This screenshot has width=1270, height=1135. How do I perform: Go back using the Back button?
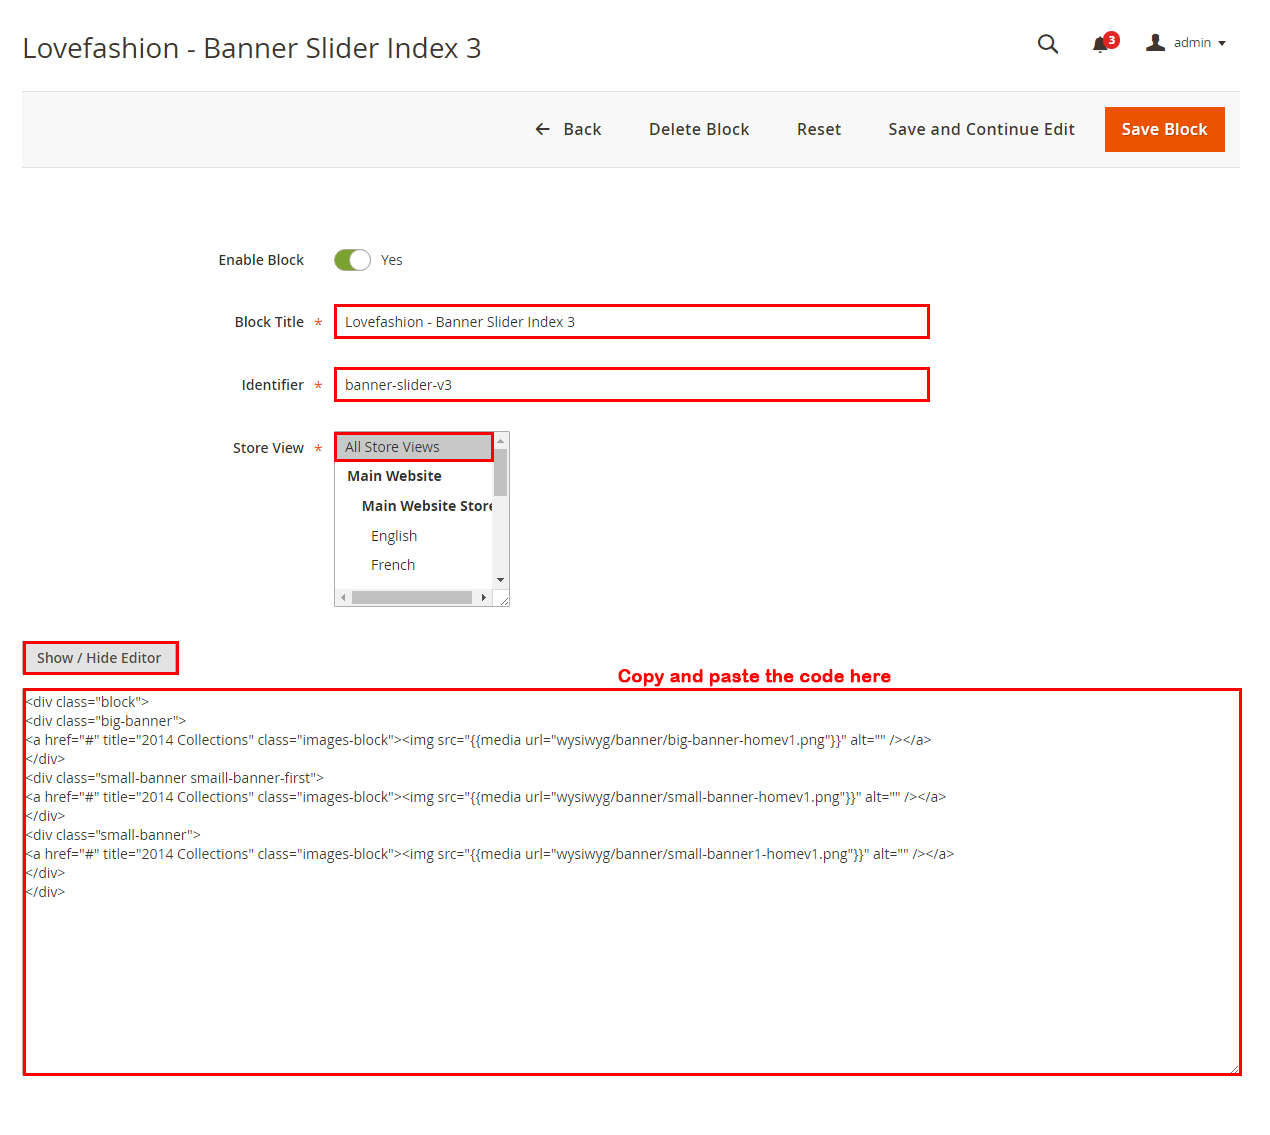click(x=568, y=129)
